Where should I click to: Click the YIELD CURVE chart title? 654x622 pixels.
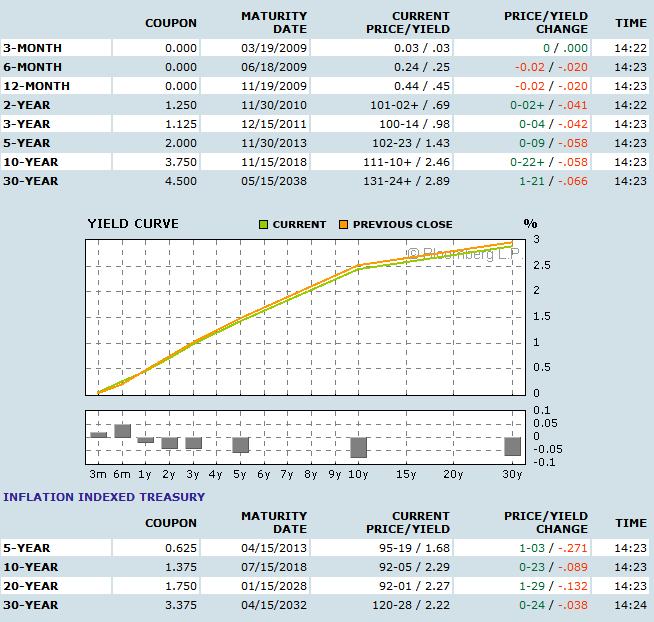click(133, 224)
